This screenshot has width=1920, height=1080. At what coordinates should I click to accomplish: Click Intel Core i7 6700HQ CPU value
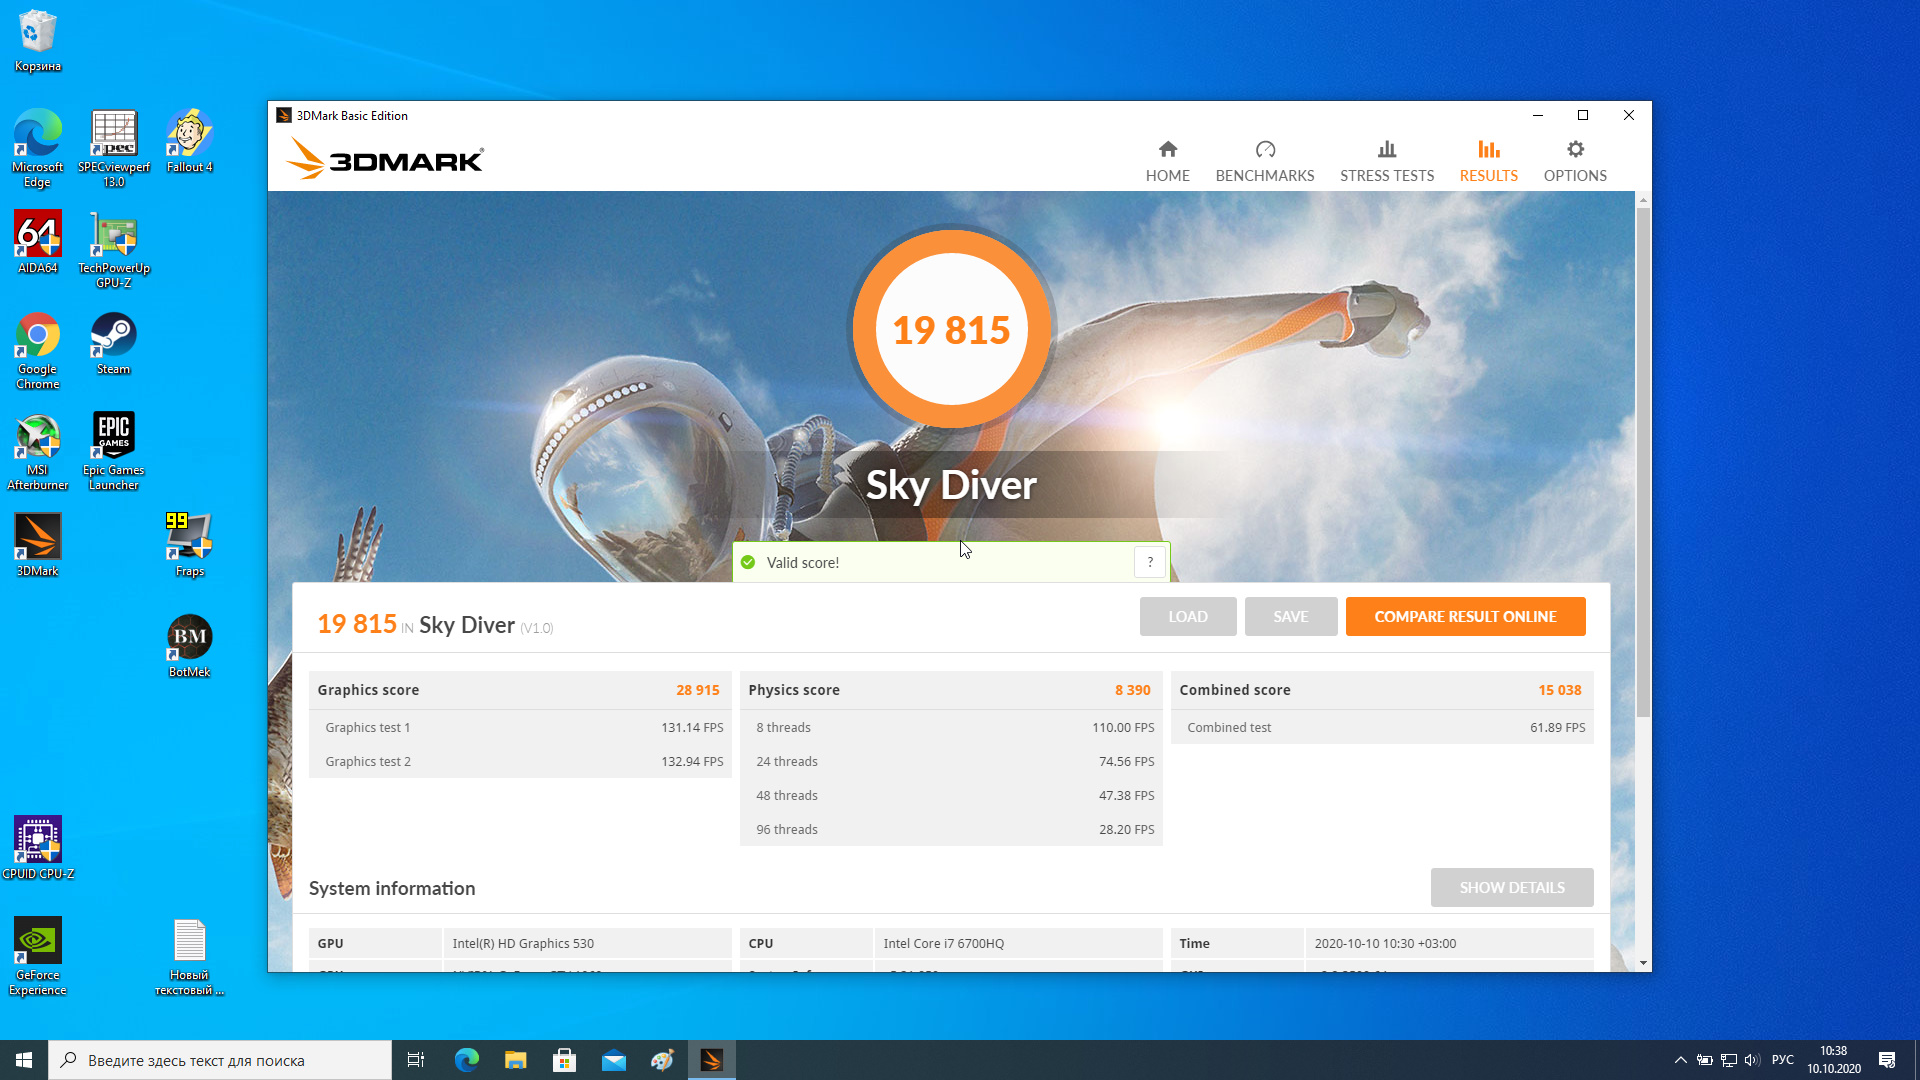[943, 943]
